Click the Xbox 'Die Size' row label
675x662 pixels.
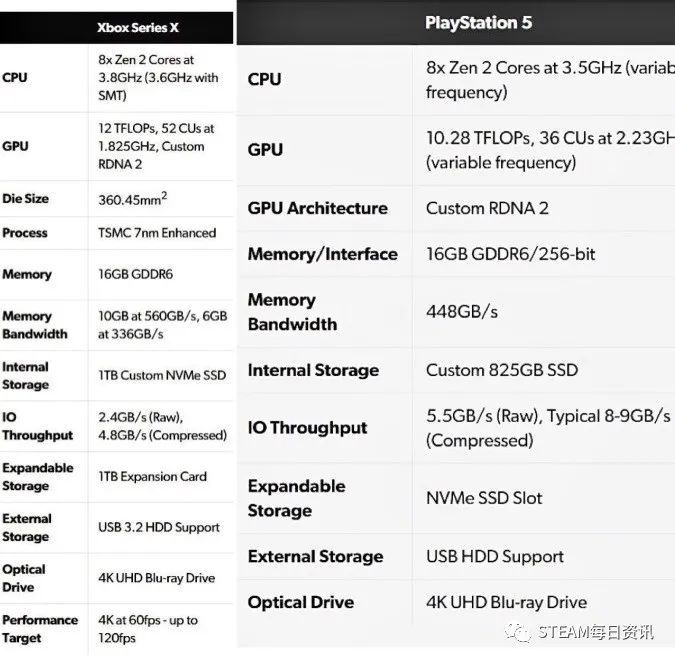[x=25, y=198]
